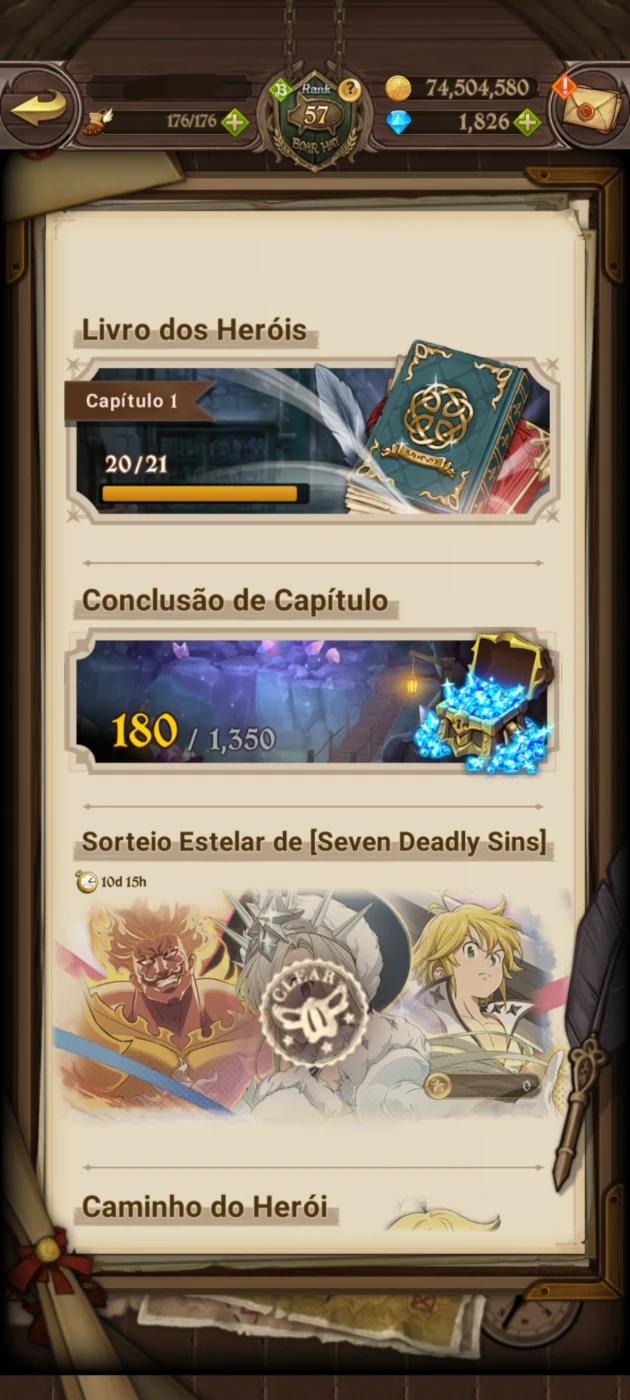630x1400 pixels.
Task: Tap the red alert notification badge
Action: pyautogui.click(x=564, y=86)
